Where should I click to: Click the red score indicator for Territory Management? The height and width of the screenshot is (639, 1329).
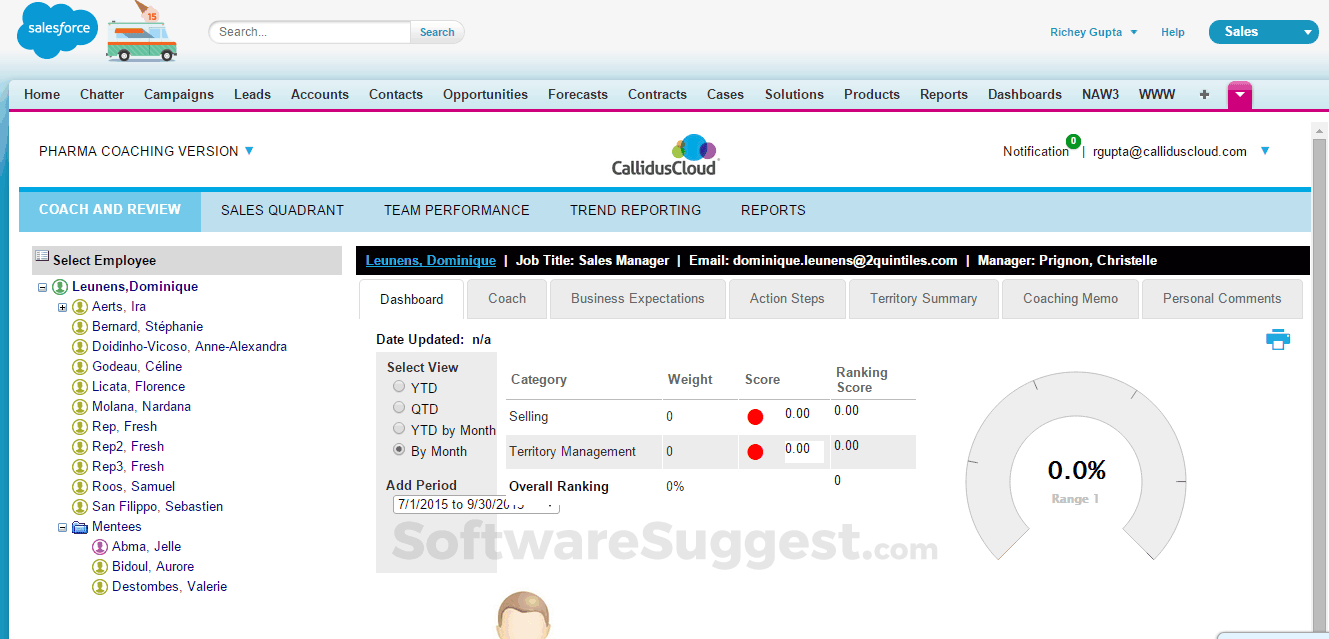tap(755, 452)
